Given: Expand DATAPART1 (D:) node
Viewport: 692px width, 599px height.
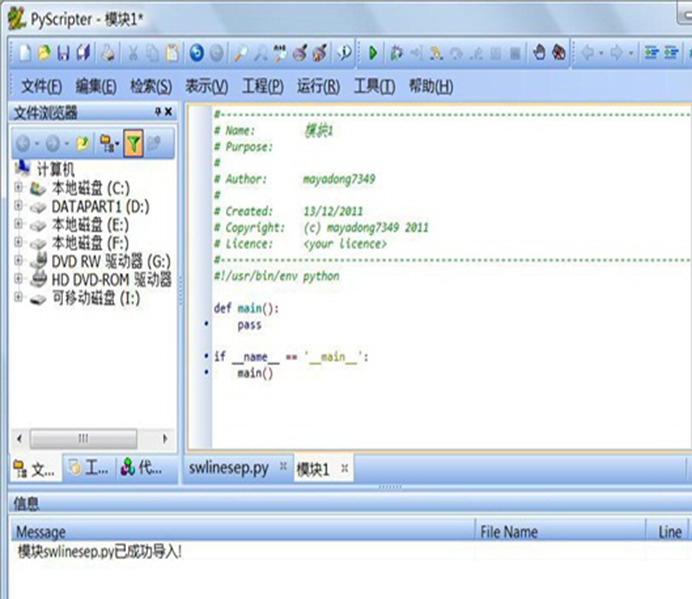Looking at the screenshot, I should coord(18,206).
